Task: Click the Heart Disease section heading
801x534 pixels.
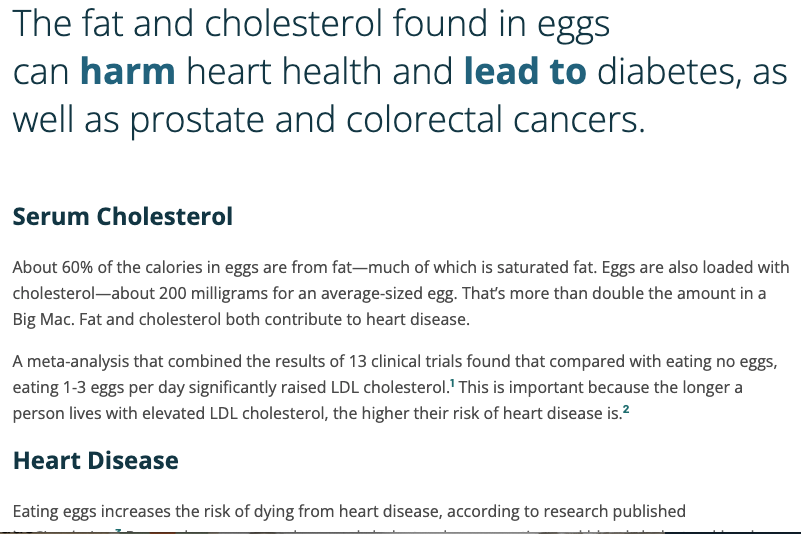Action: [95, 460]
